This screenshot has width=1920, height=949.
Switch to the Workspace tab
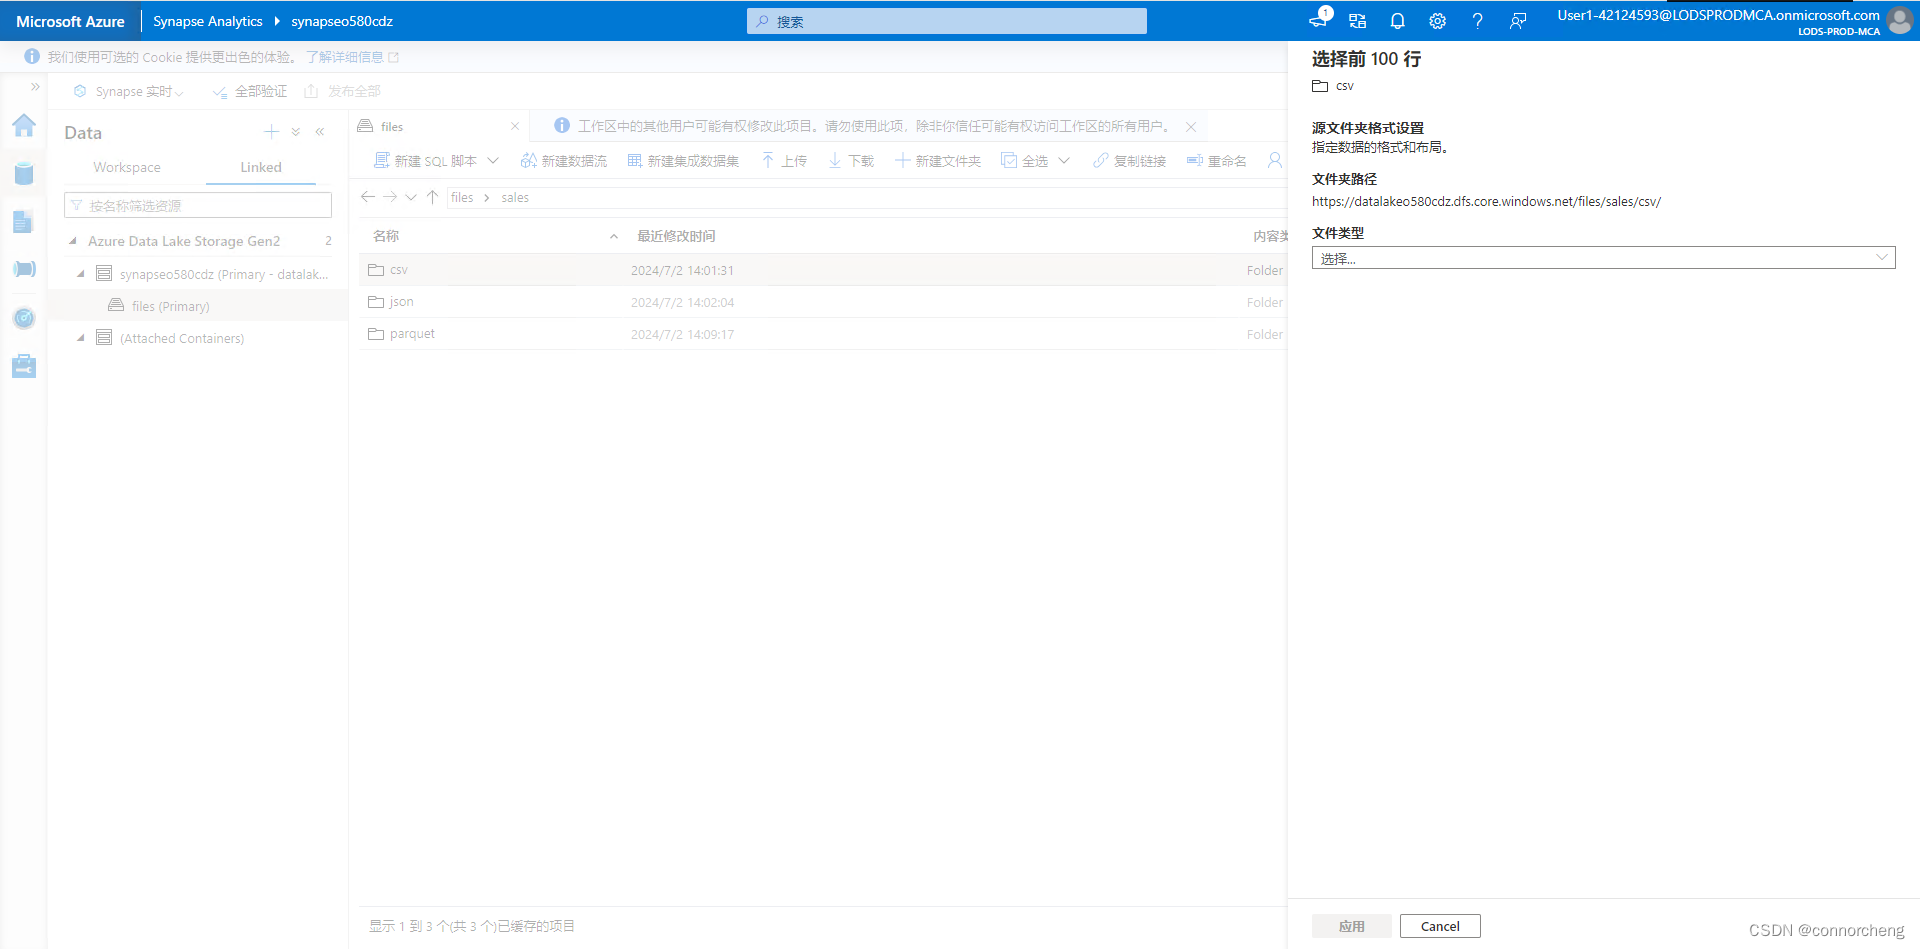coord(127,167)
